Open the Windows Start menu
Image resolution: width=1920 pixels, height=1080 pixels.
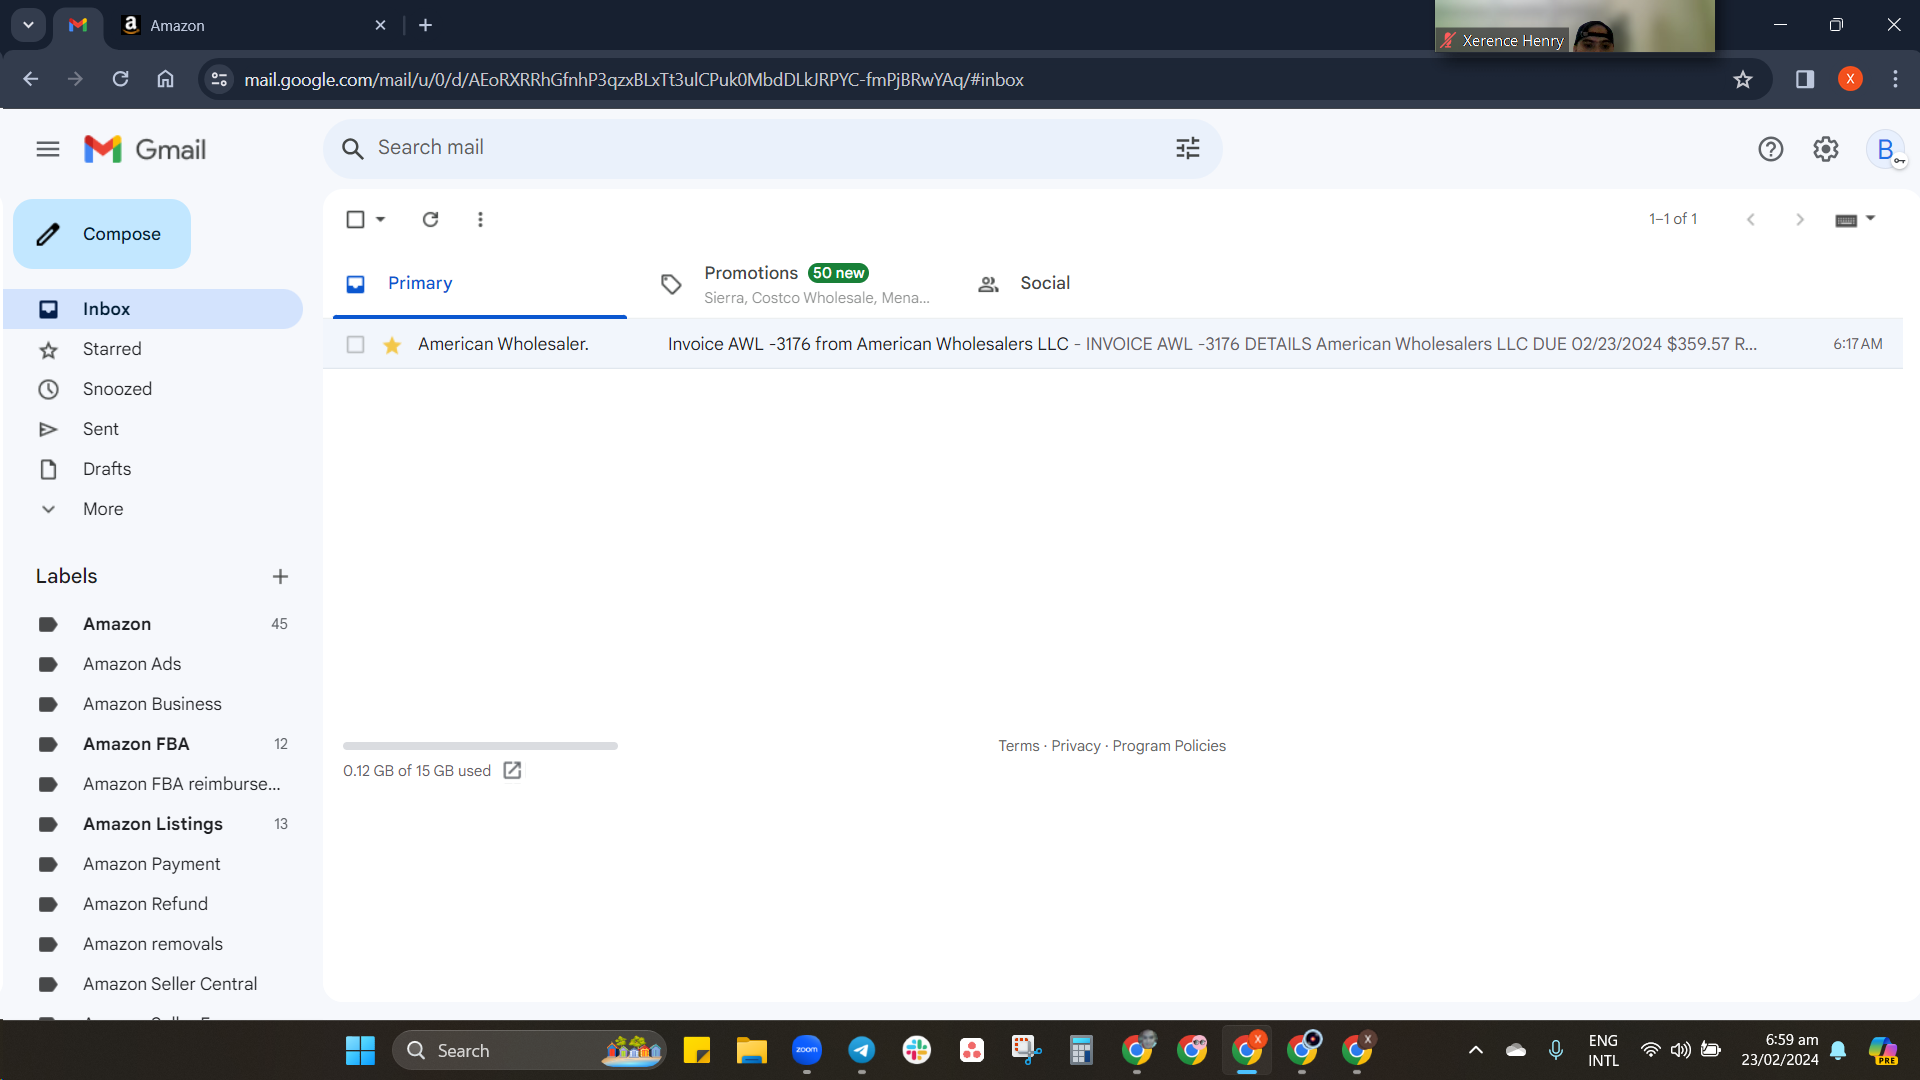tap(360, 1050)
